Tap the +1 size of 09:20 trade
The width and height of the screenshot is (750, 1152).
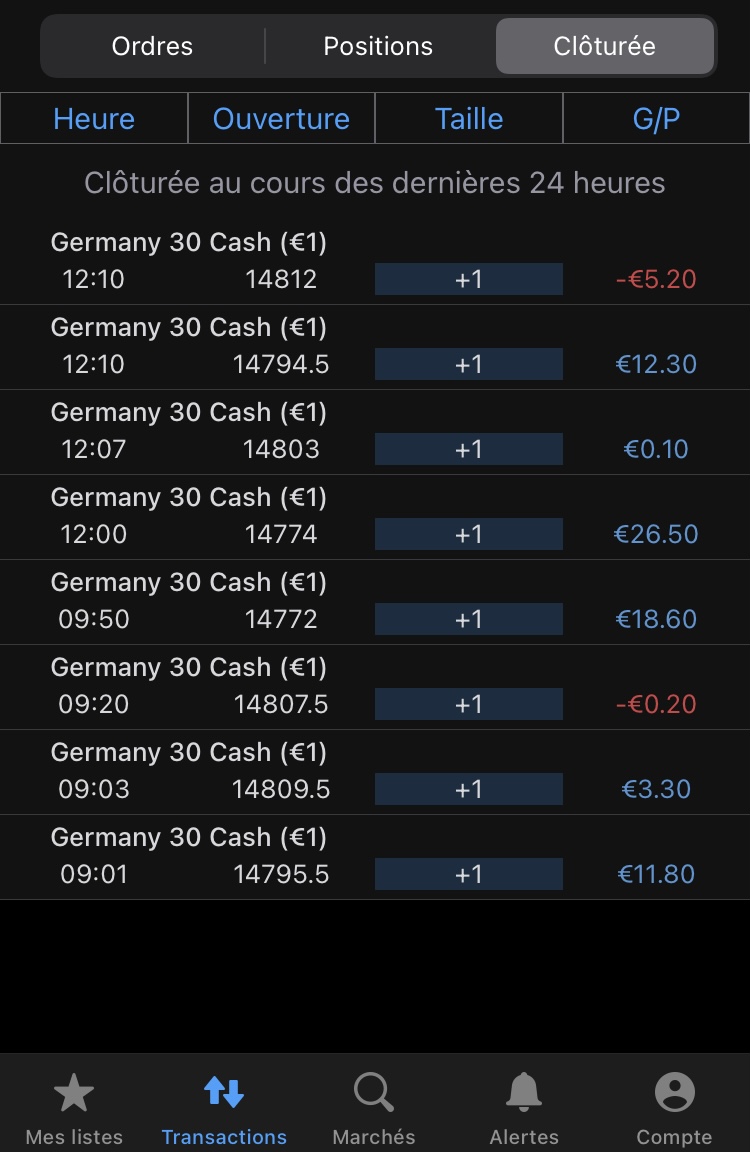click(x=468, y=704)
